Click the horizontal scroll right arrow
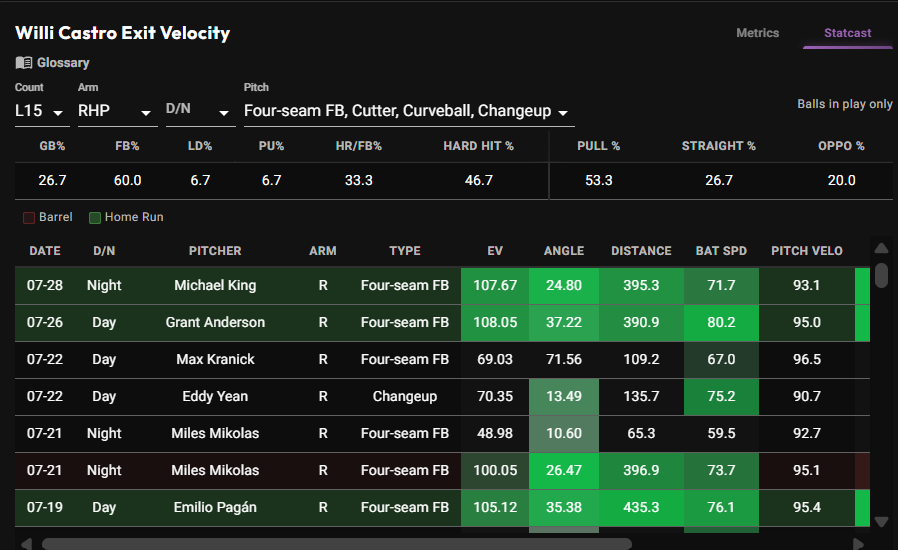Viewport: 898px width, 550px height. [857, 544]
